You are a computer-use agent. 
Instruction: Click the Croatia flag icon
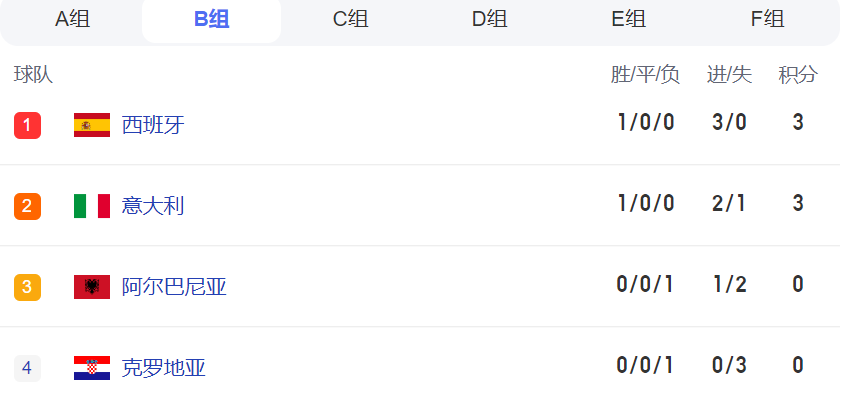tap(92, 368)
